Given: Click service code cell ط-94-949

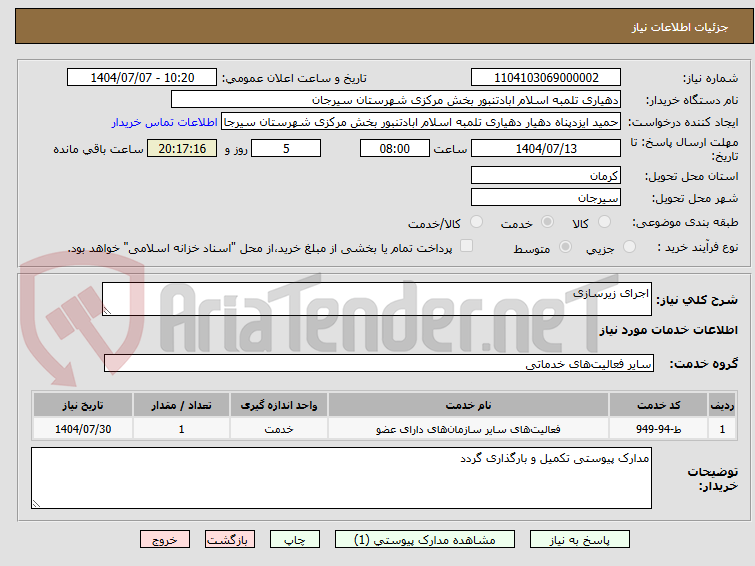Looking at the screenshot, I should click(x=658, y=429).
